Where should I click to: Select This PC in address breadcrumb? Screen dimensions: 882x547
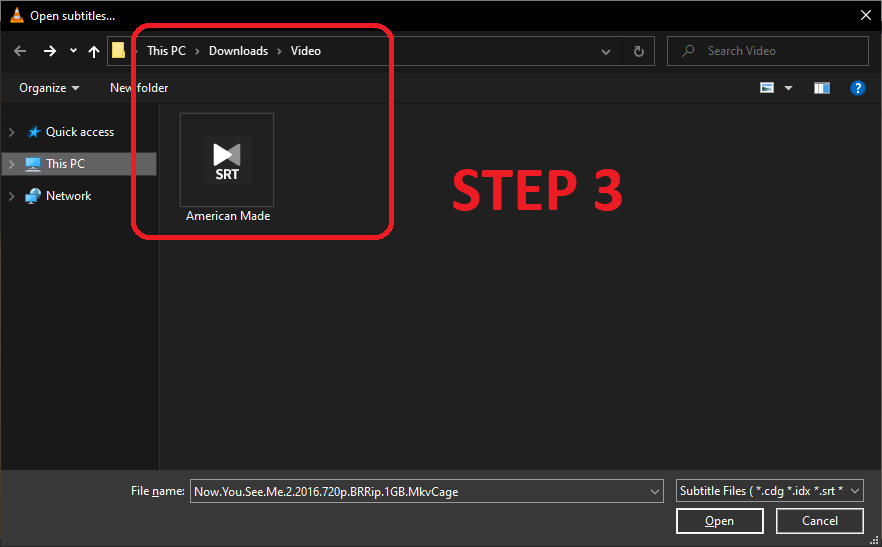[x=166, y=51]
